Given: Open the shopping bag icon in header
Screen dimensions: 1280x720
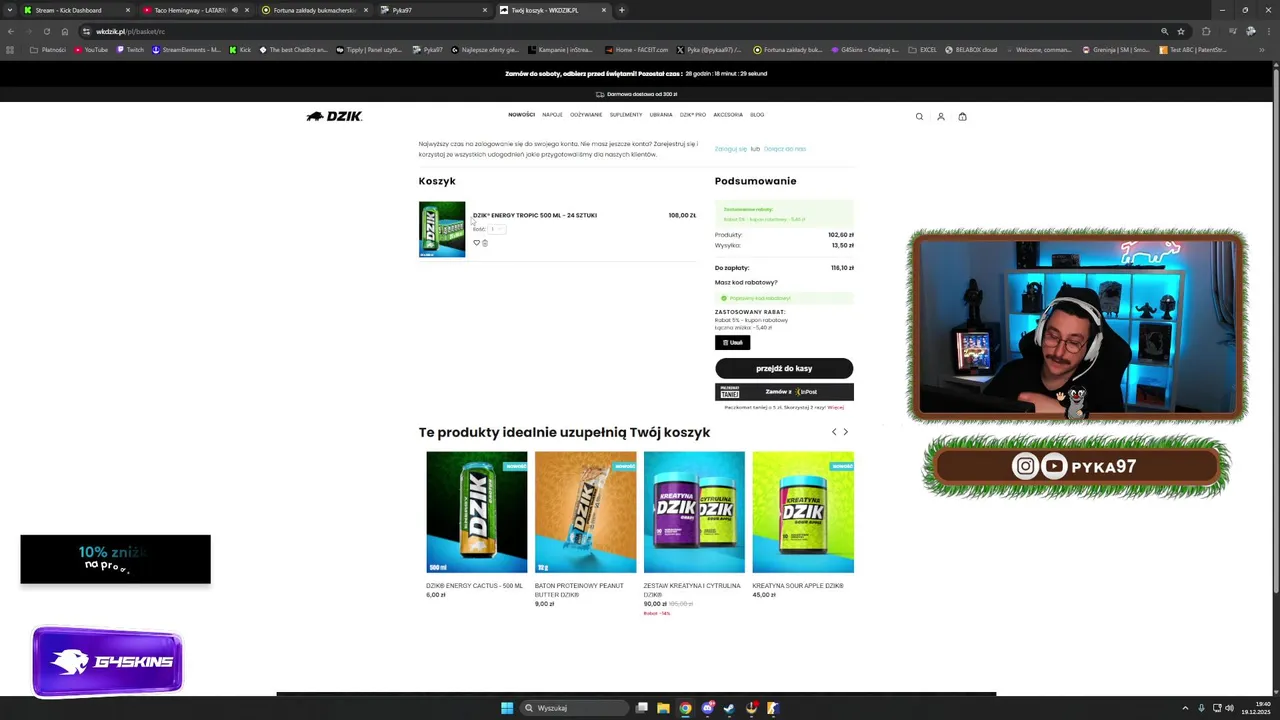Looking at the screenshot, I should (963, 116).
